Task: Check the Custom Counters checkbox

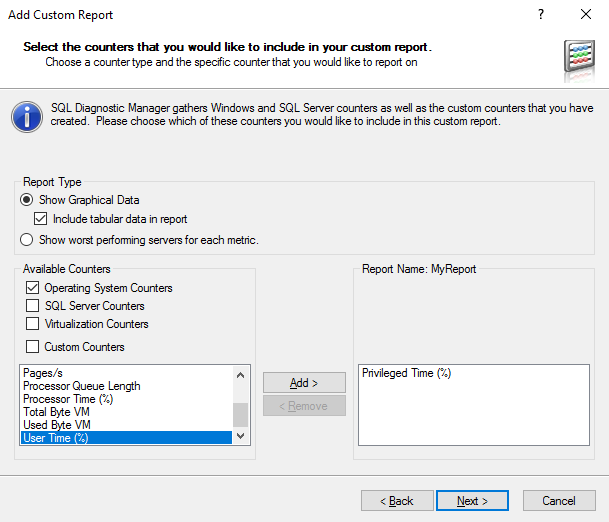Action: 33,347
